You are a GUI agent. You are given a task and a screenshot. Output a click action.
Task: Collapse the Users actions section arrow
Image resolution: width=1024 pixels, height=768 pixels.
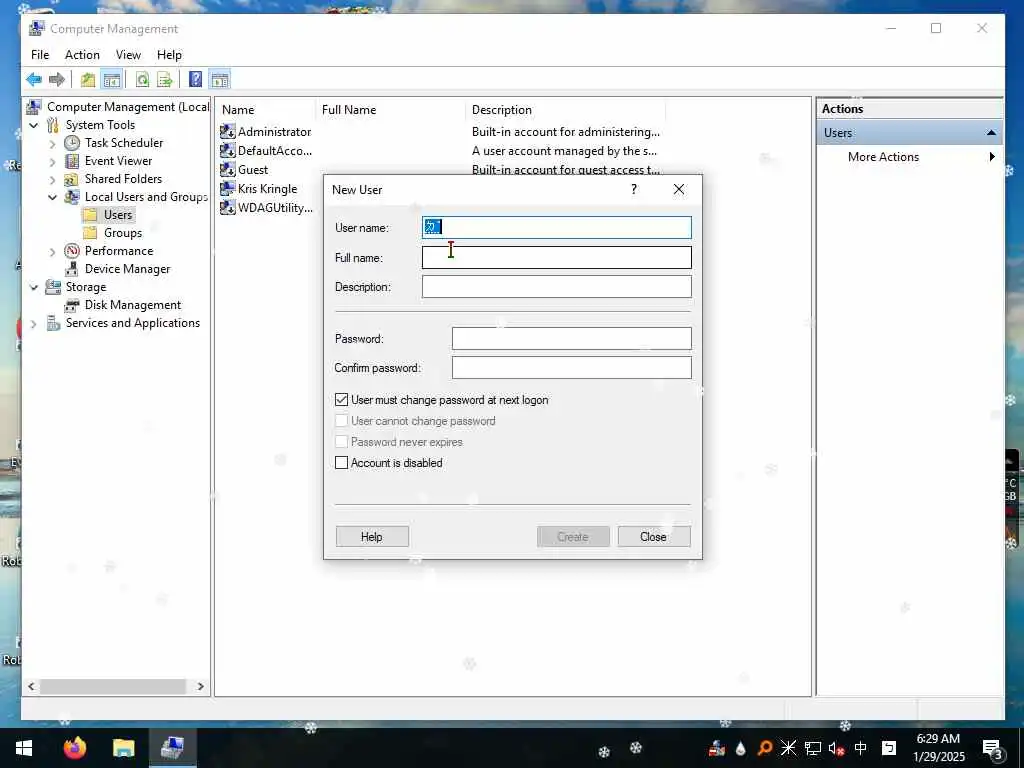[991, 133]
